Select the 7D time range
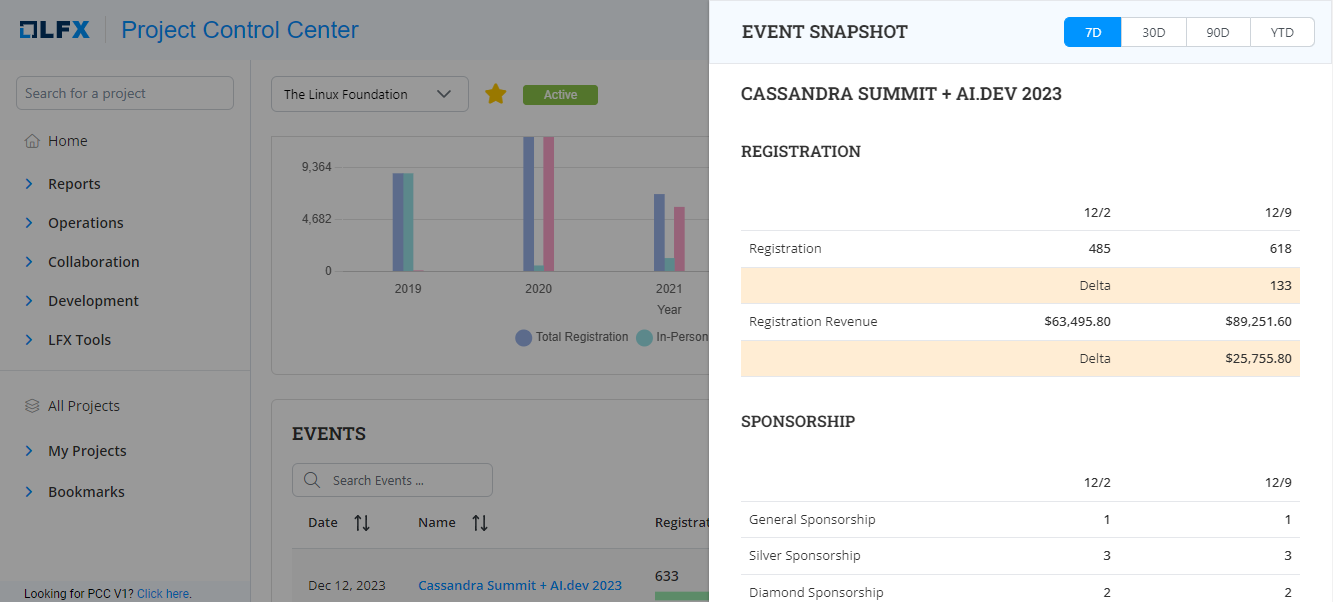The height and width of the screenshot is (602, 1333). (x=1093, y=32)
